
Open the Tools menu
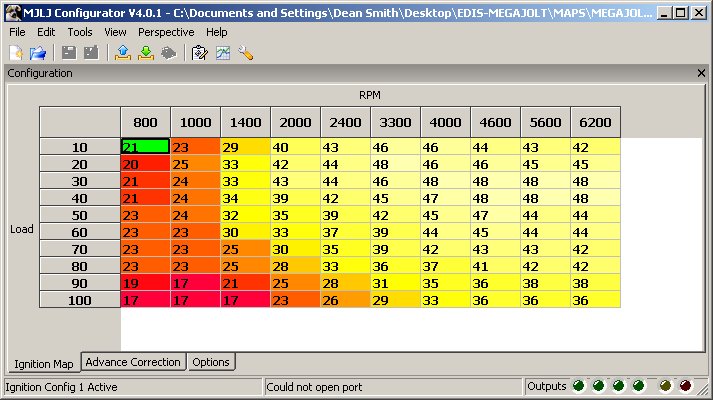(80, 32)
